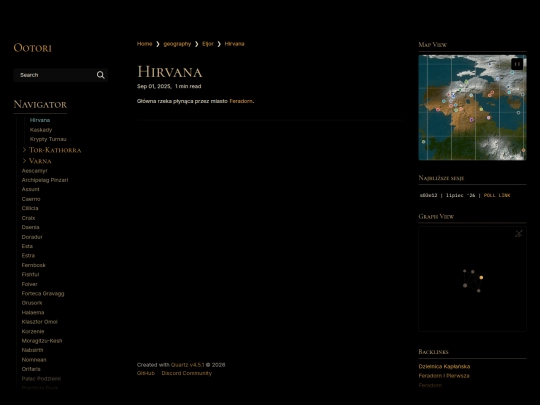Open Moragitzu-Kesh page
Image resolution: width=540 pixels, height=405 pixels.
42,341
